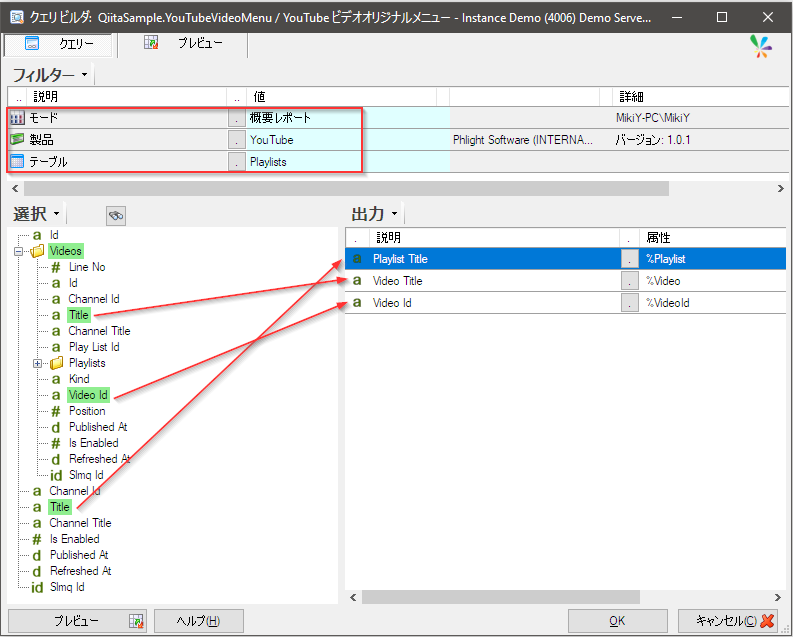The width and height of the screenshot is (793, 637).
Task: Select the Video Id output row
Action: click(565, 303)
